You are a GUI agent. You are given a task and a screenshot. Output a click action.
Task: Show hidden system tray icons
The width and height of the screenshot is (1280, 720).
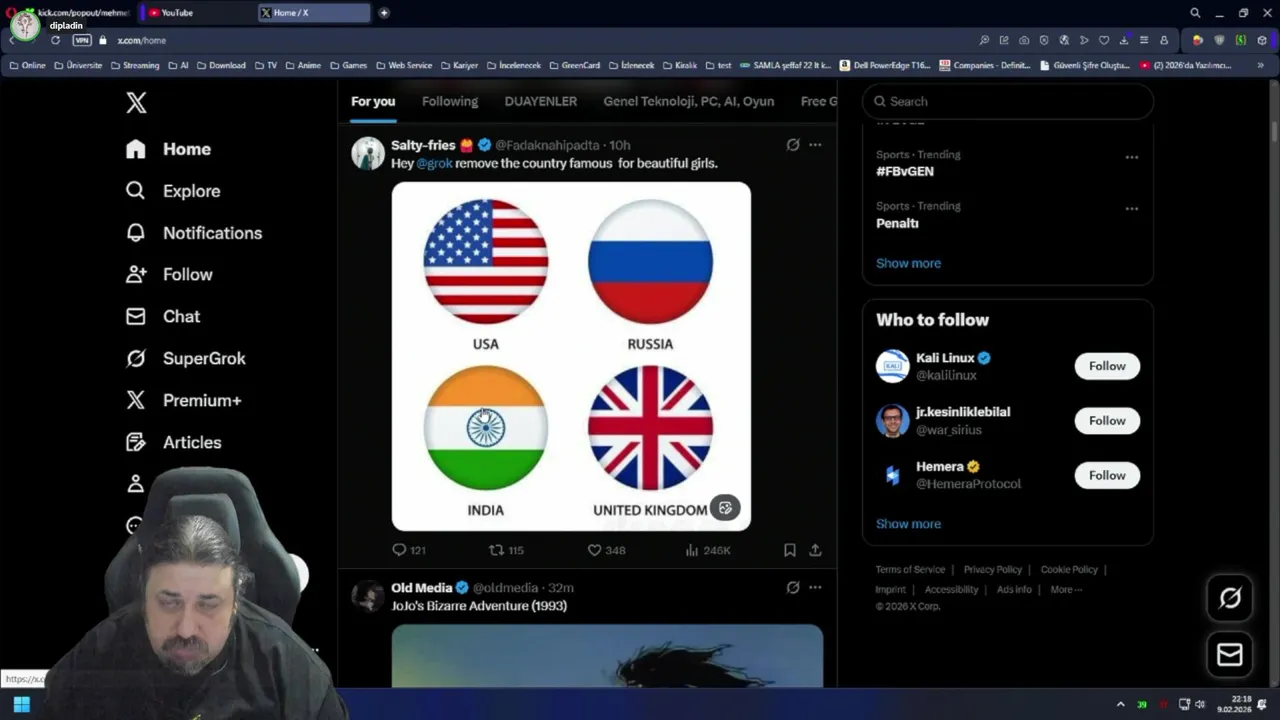coord(1120,705)
